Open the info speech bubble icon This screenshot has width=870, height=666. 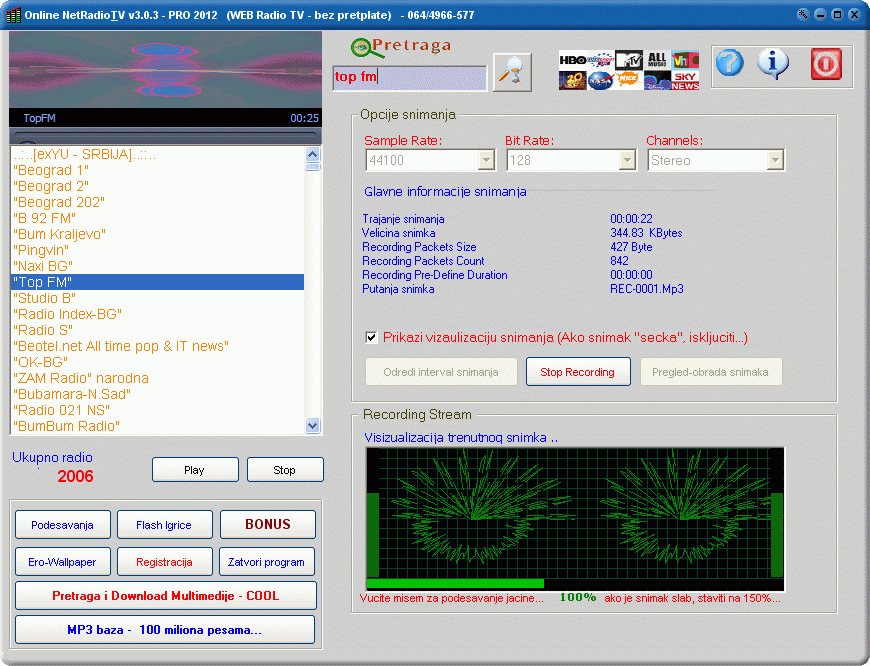(x=773, y=63)
